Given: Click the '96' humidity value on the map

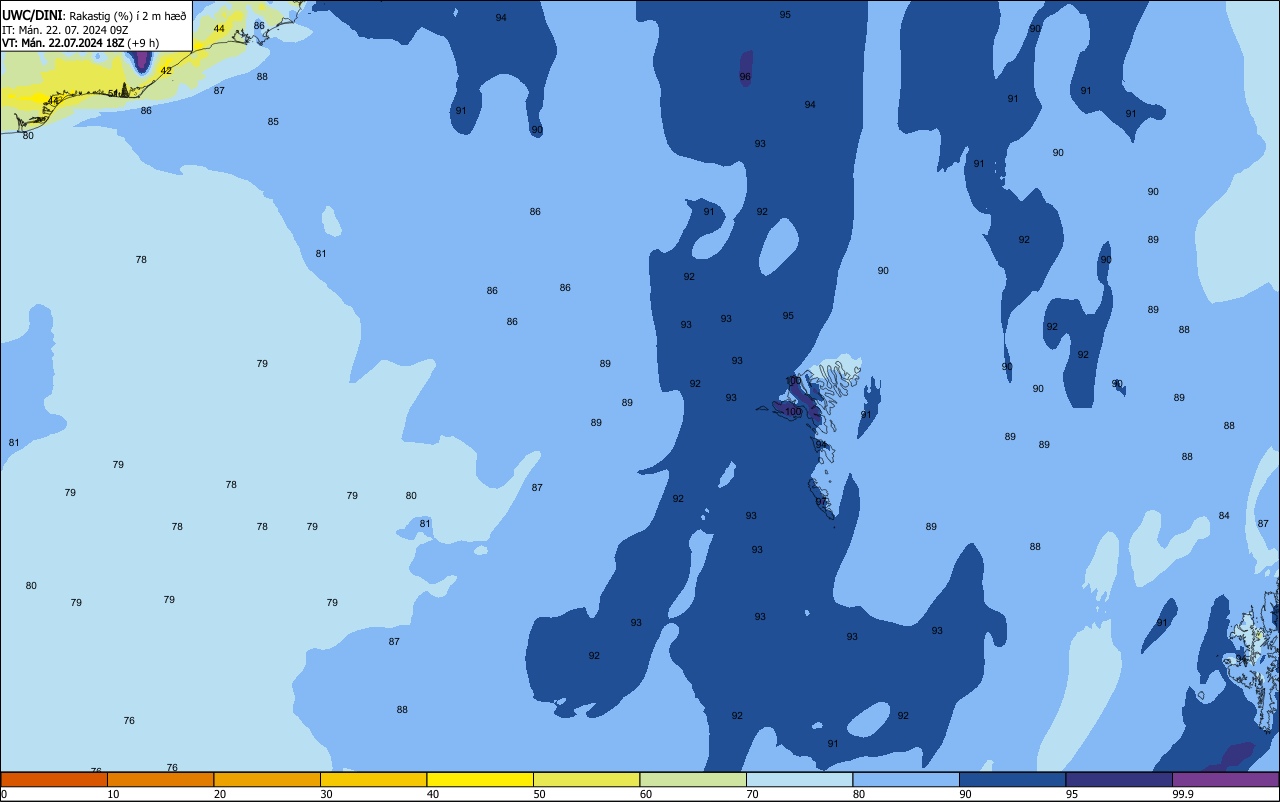Looking at the screenshot, I should [745, 77].
